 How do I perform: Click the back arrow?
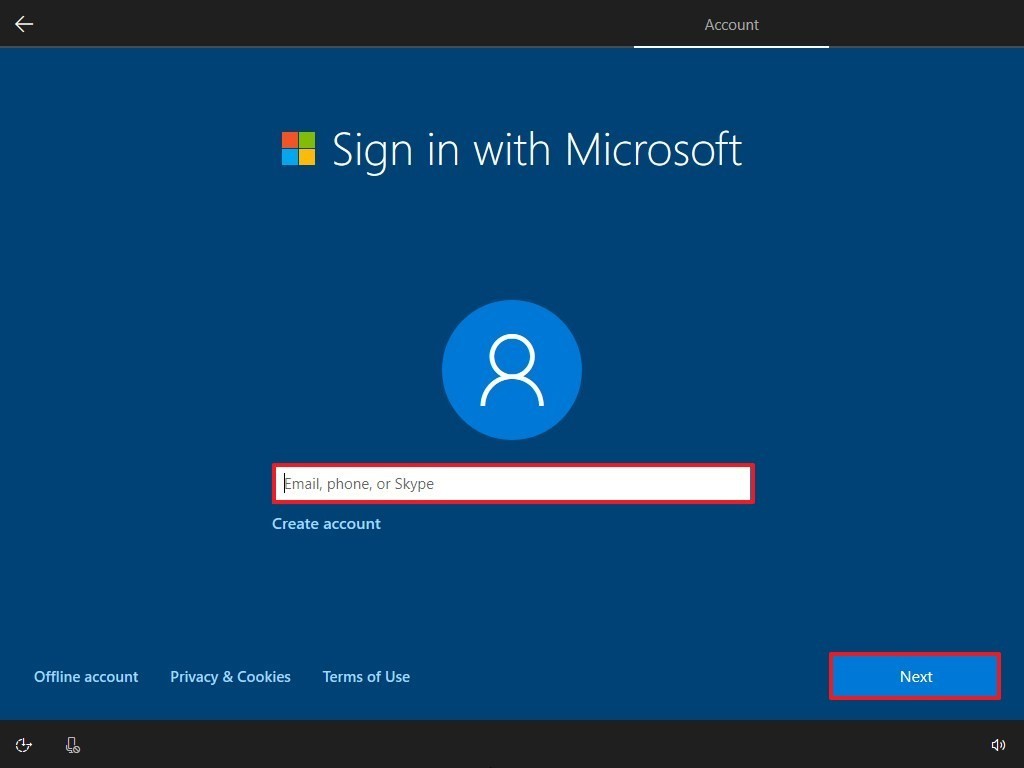23,23
